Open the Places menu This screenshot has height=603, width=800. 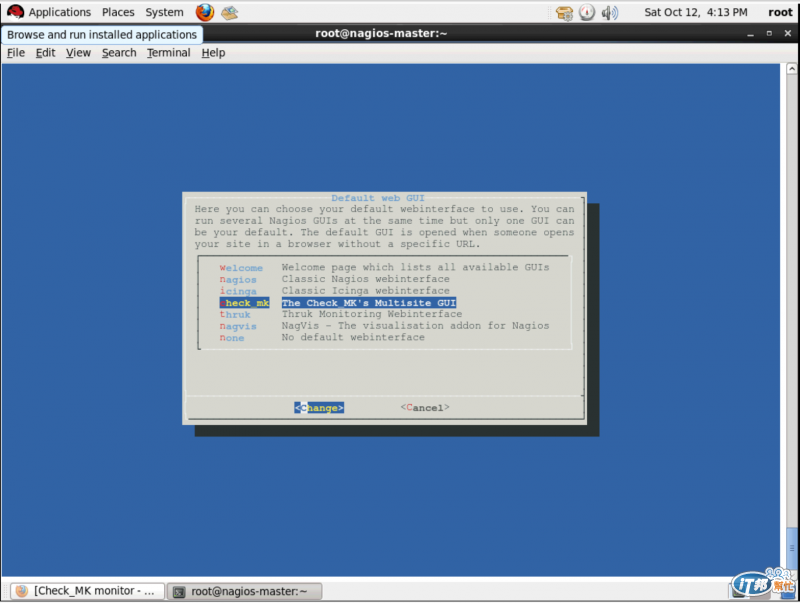118,12
